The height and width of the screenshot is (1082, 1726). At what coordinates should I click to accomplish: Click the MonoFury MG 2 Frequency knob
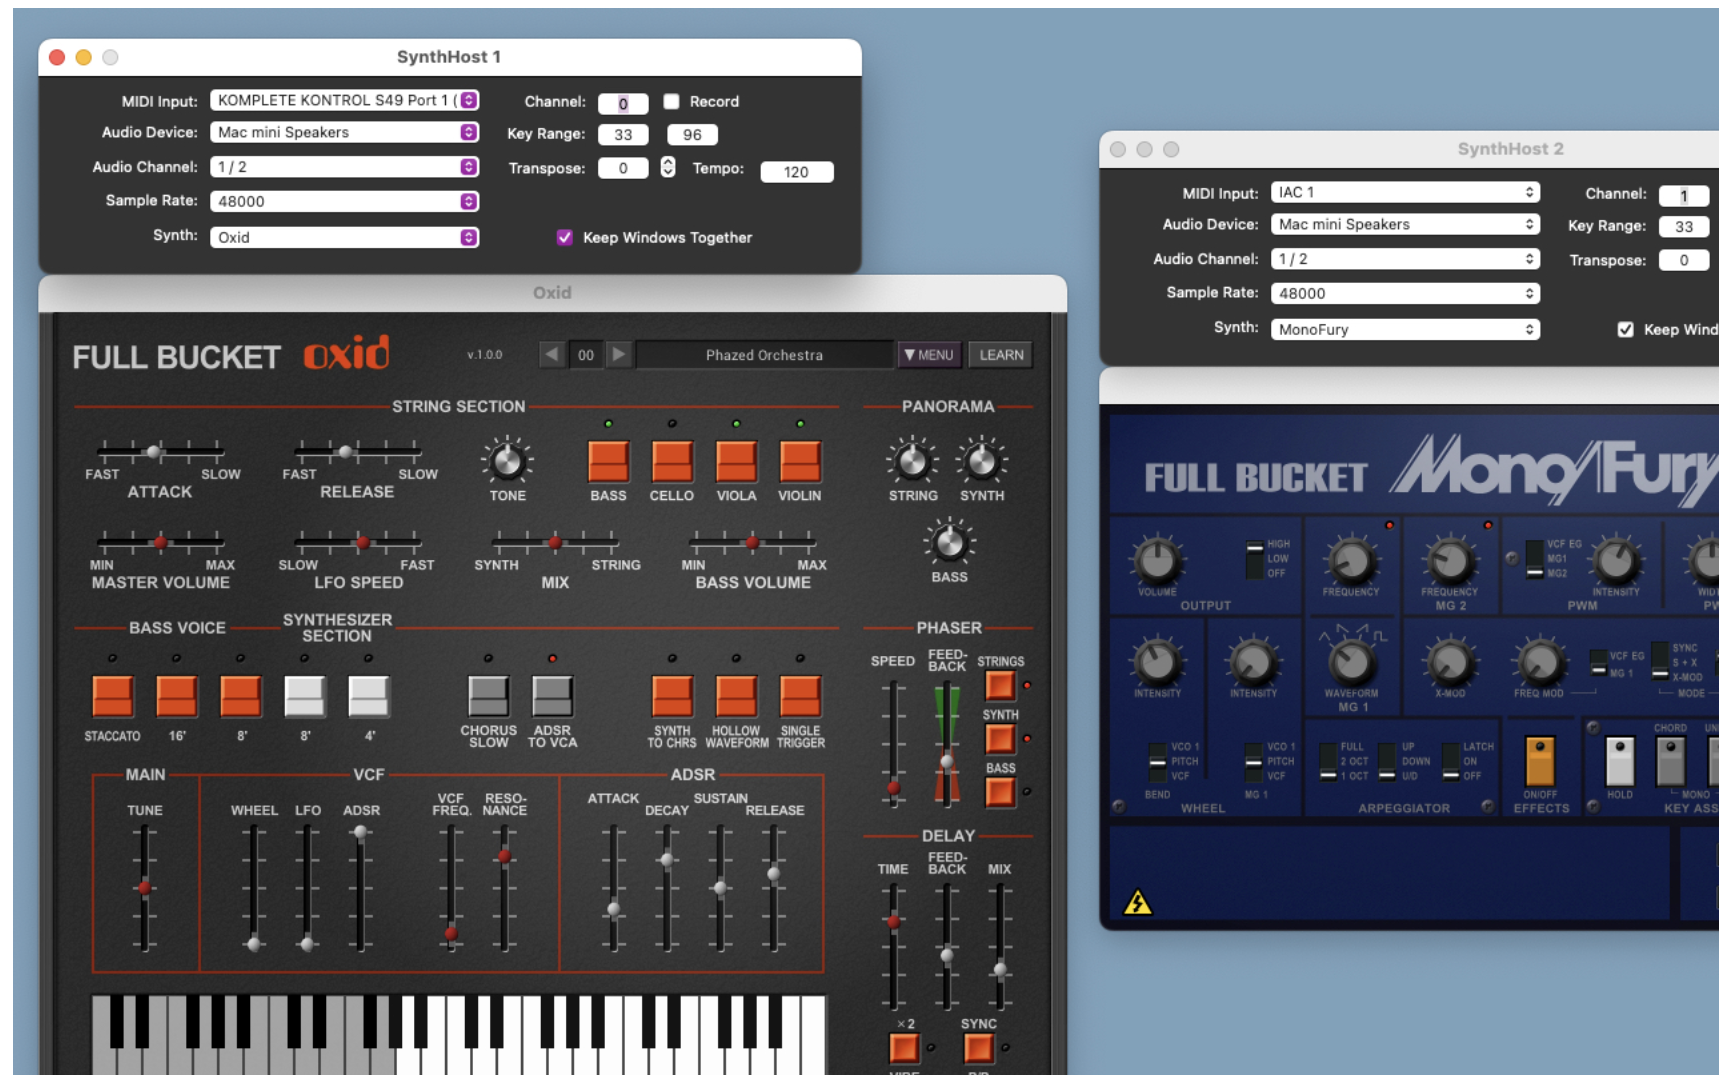pyautogui.click(x=1449, y=560)
